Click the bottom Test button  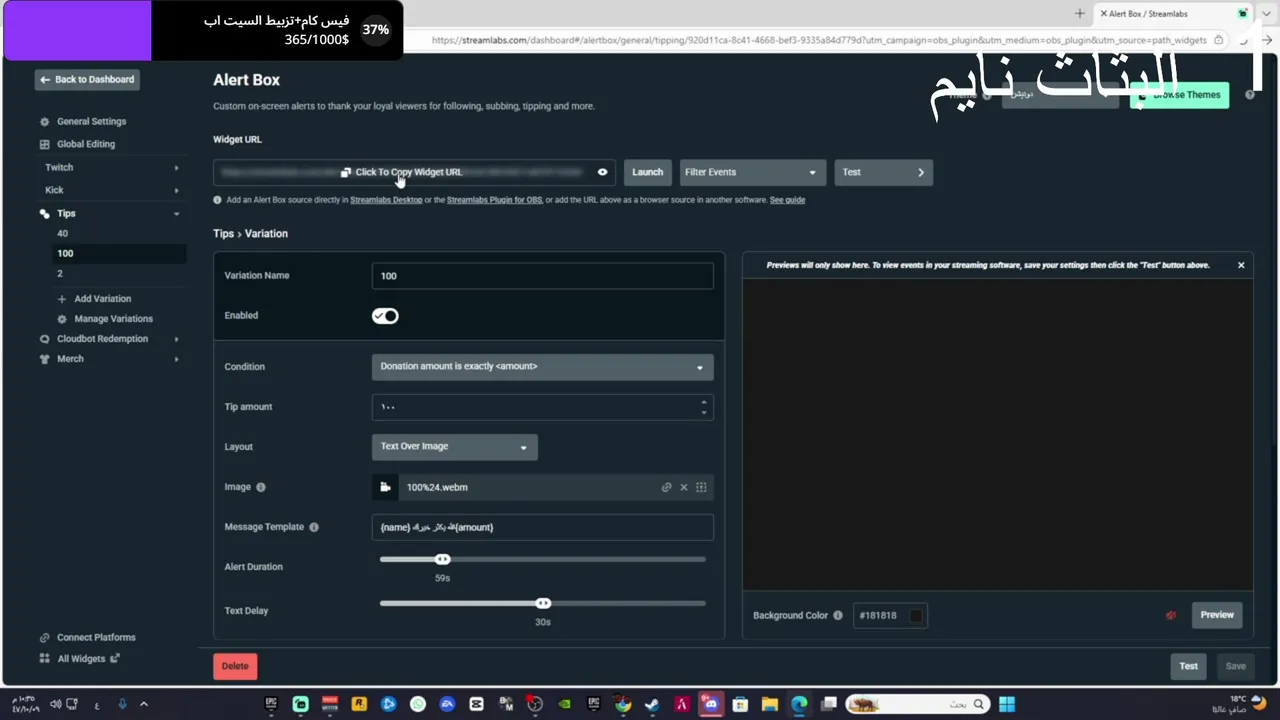pyautogui.click(x=1188, y=666)
